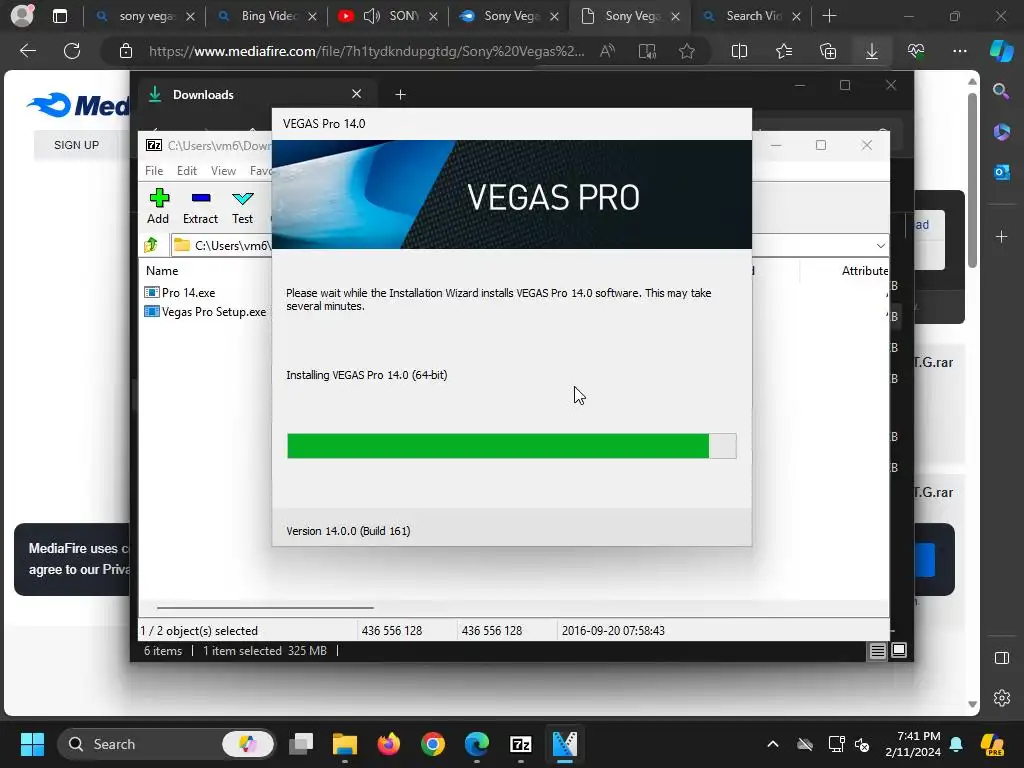Click the Extract button in 7-Zip toolbar

200,206
